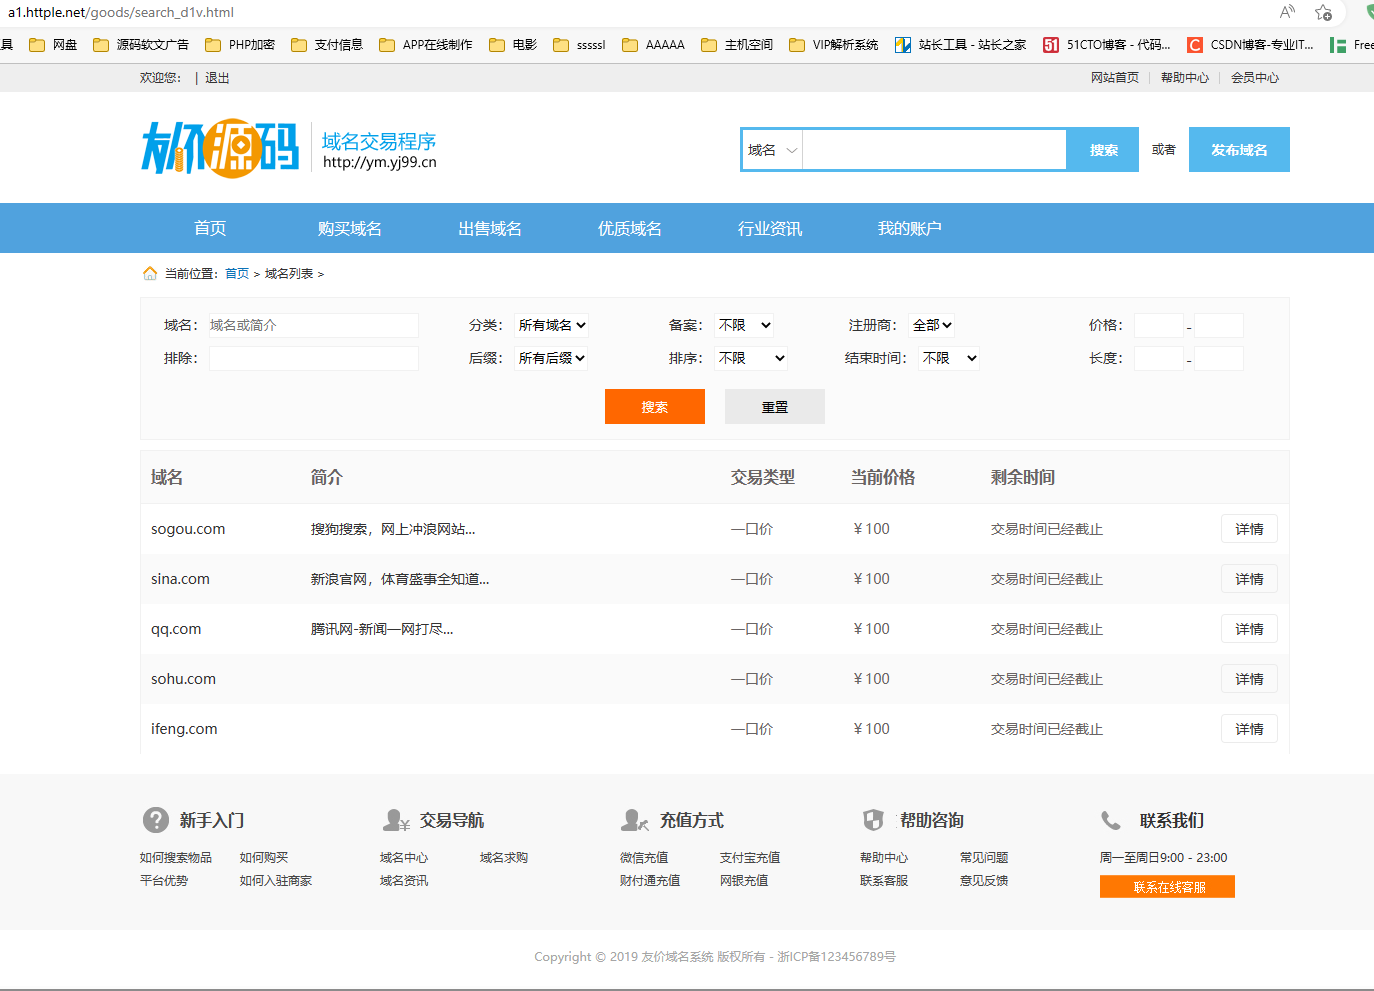Viewport: 1374px width, 991px height.
Task: Open the 分类 所有域名 dropdown
Action: pyautogui.click(x=552, y=325)
